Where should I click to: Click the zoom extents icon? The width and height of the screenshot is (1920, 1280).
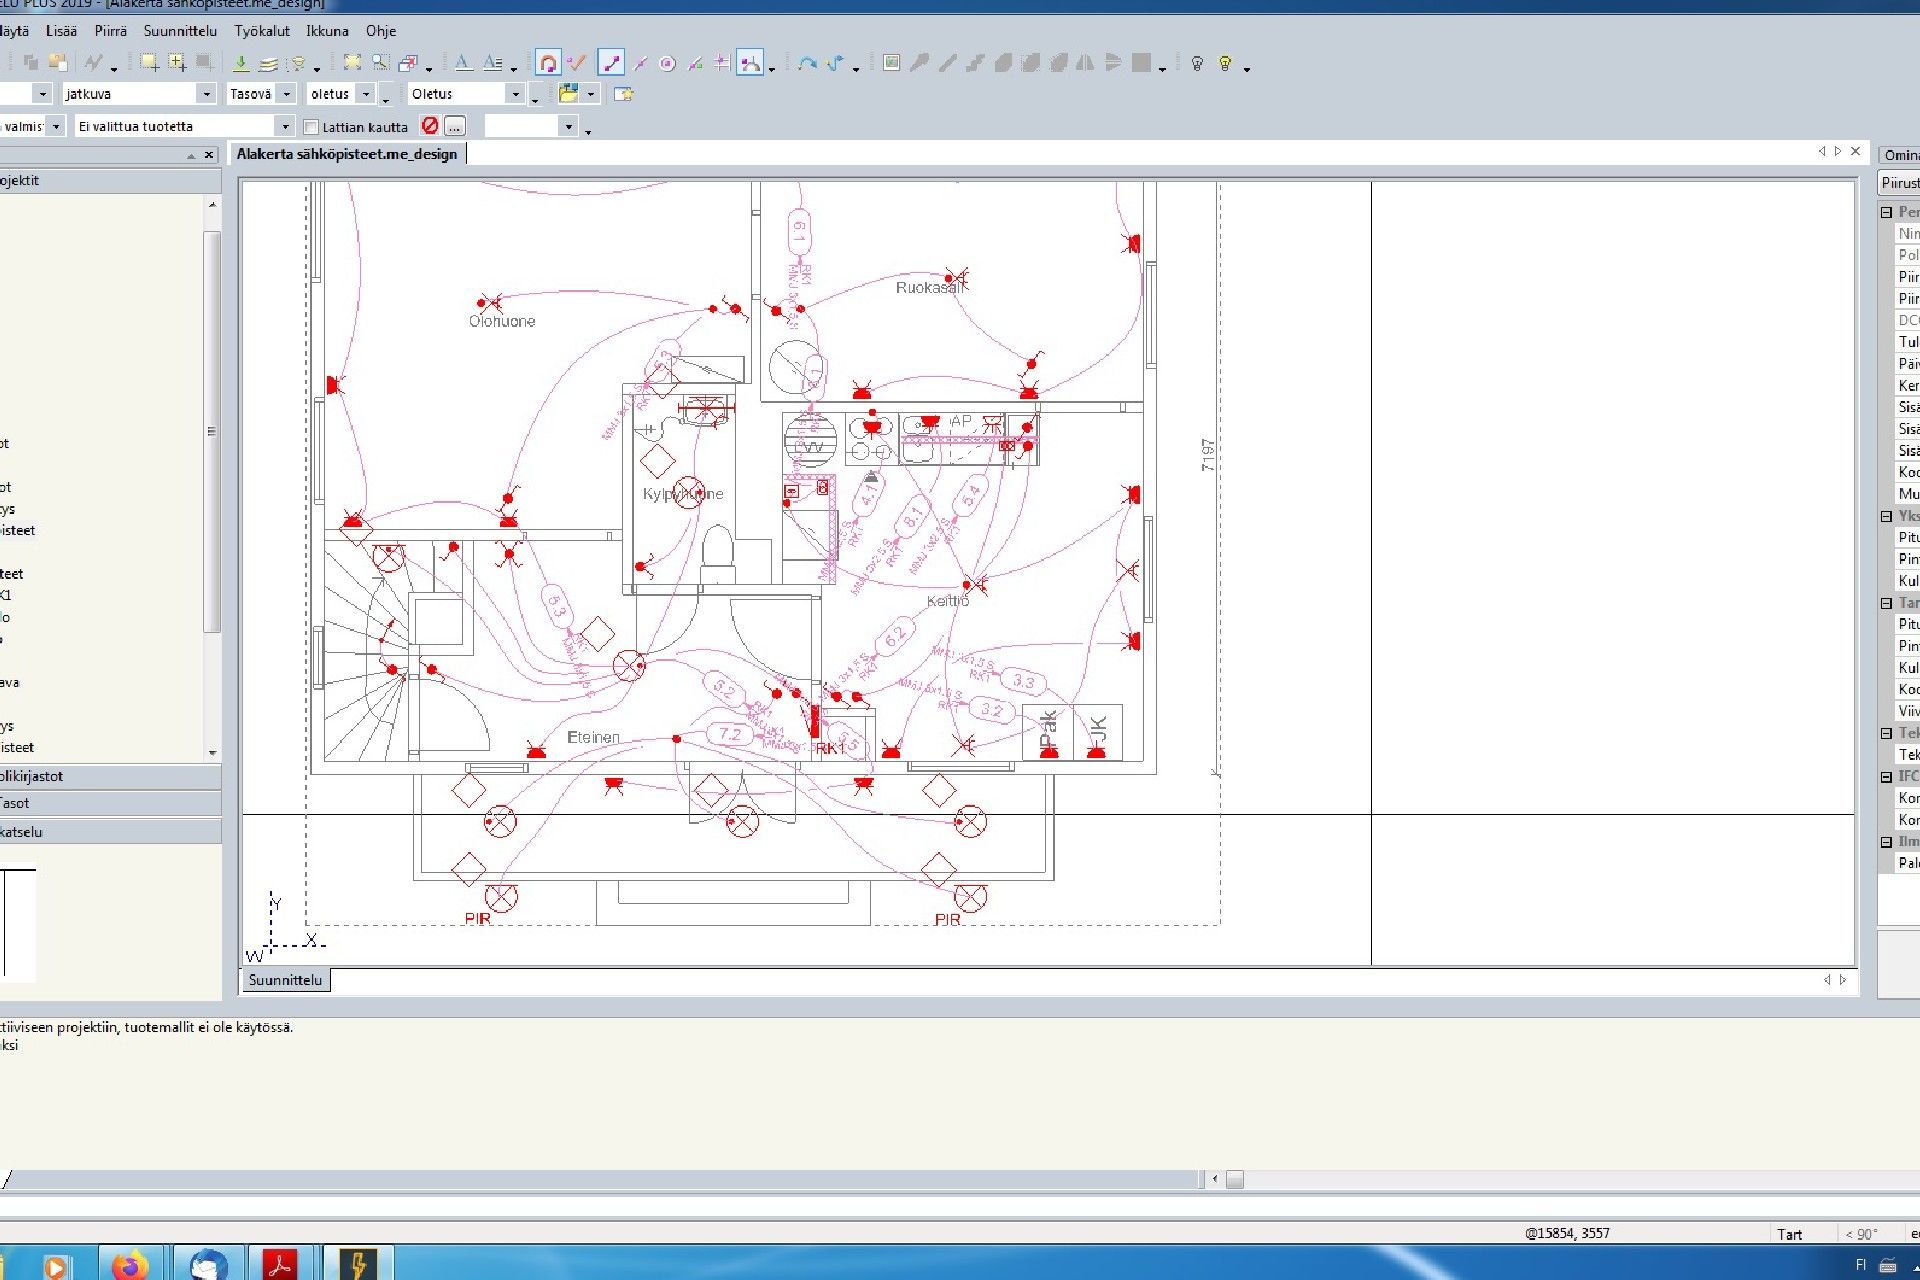(352, 63)
